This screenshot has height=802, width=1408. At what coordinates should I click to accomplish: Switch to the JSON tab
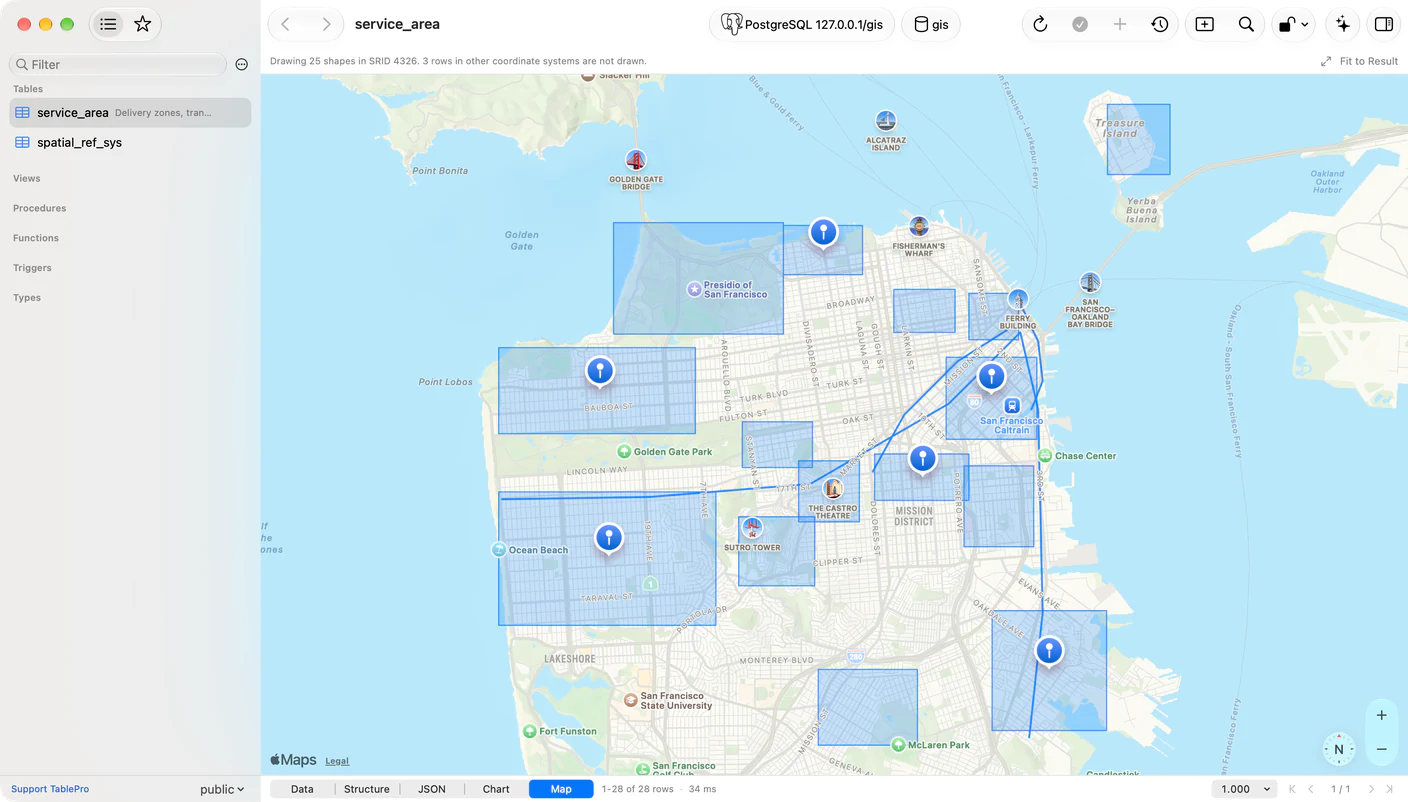tap(432, 789)
